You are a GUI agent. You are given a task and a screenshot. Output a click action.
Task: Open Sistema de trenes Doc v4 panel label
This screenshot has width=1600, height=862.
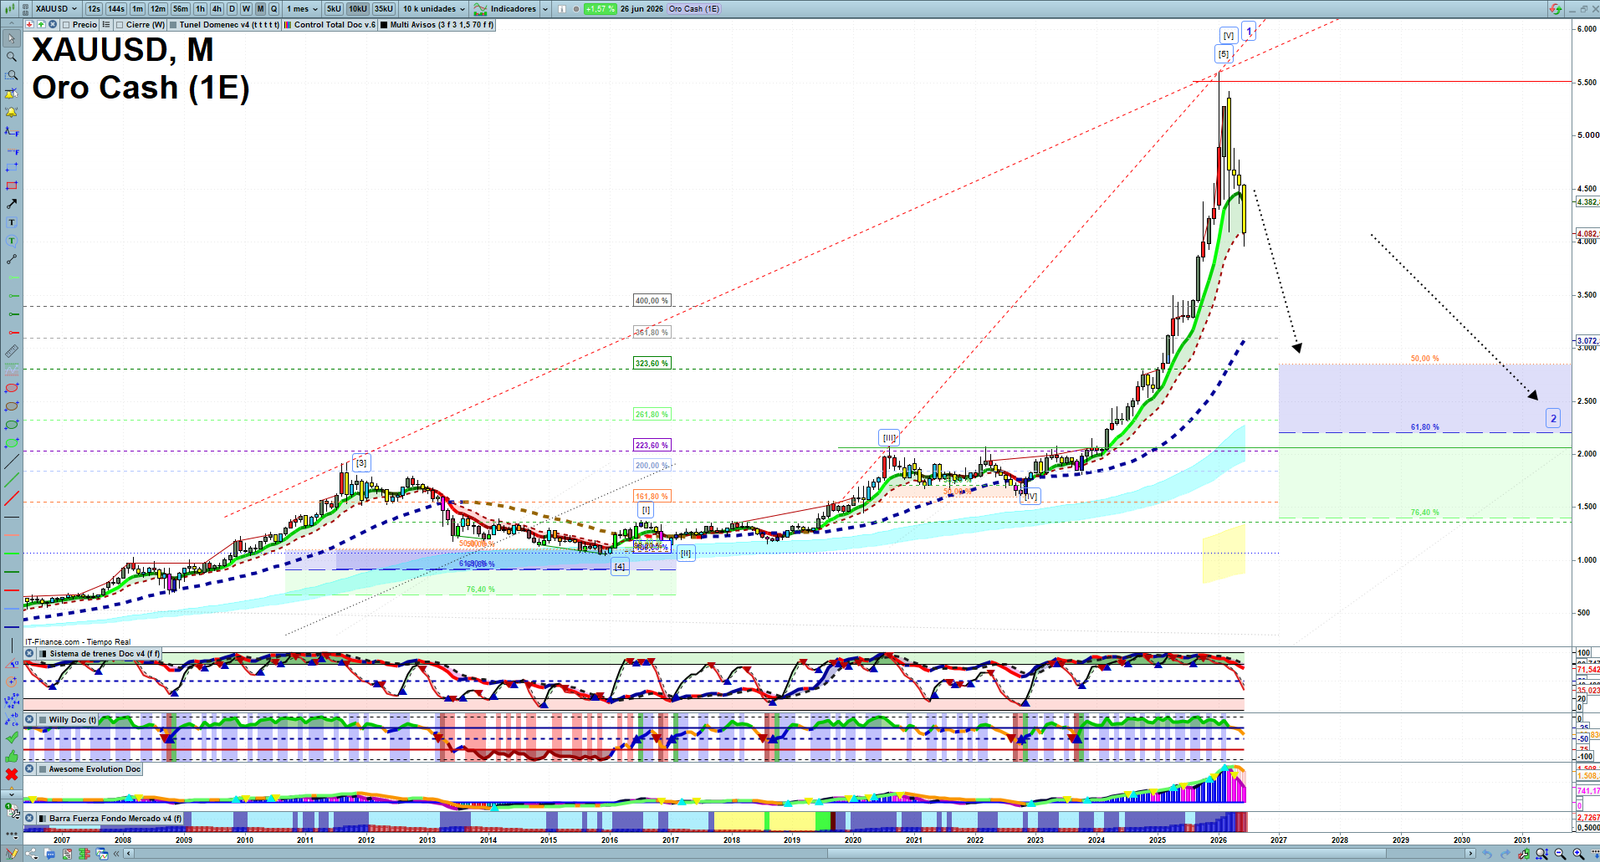pos(105,654)
